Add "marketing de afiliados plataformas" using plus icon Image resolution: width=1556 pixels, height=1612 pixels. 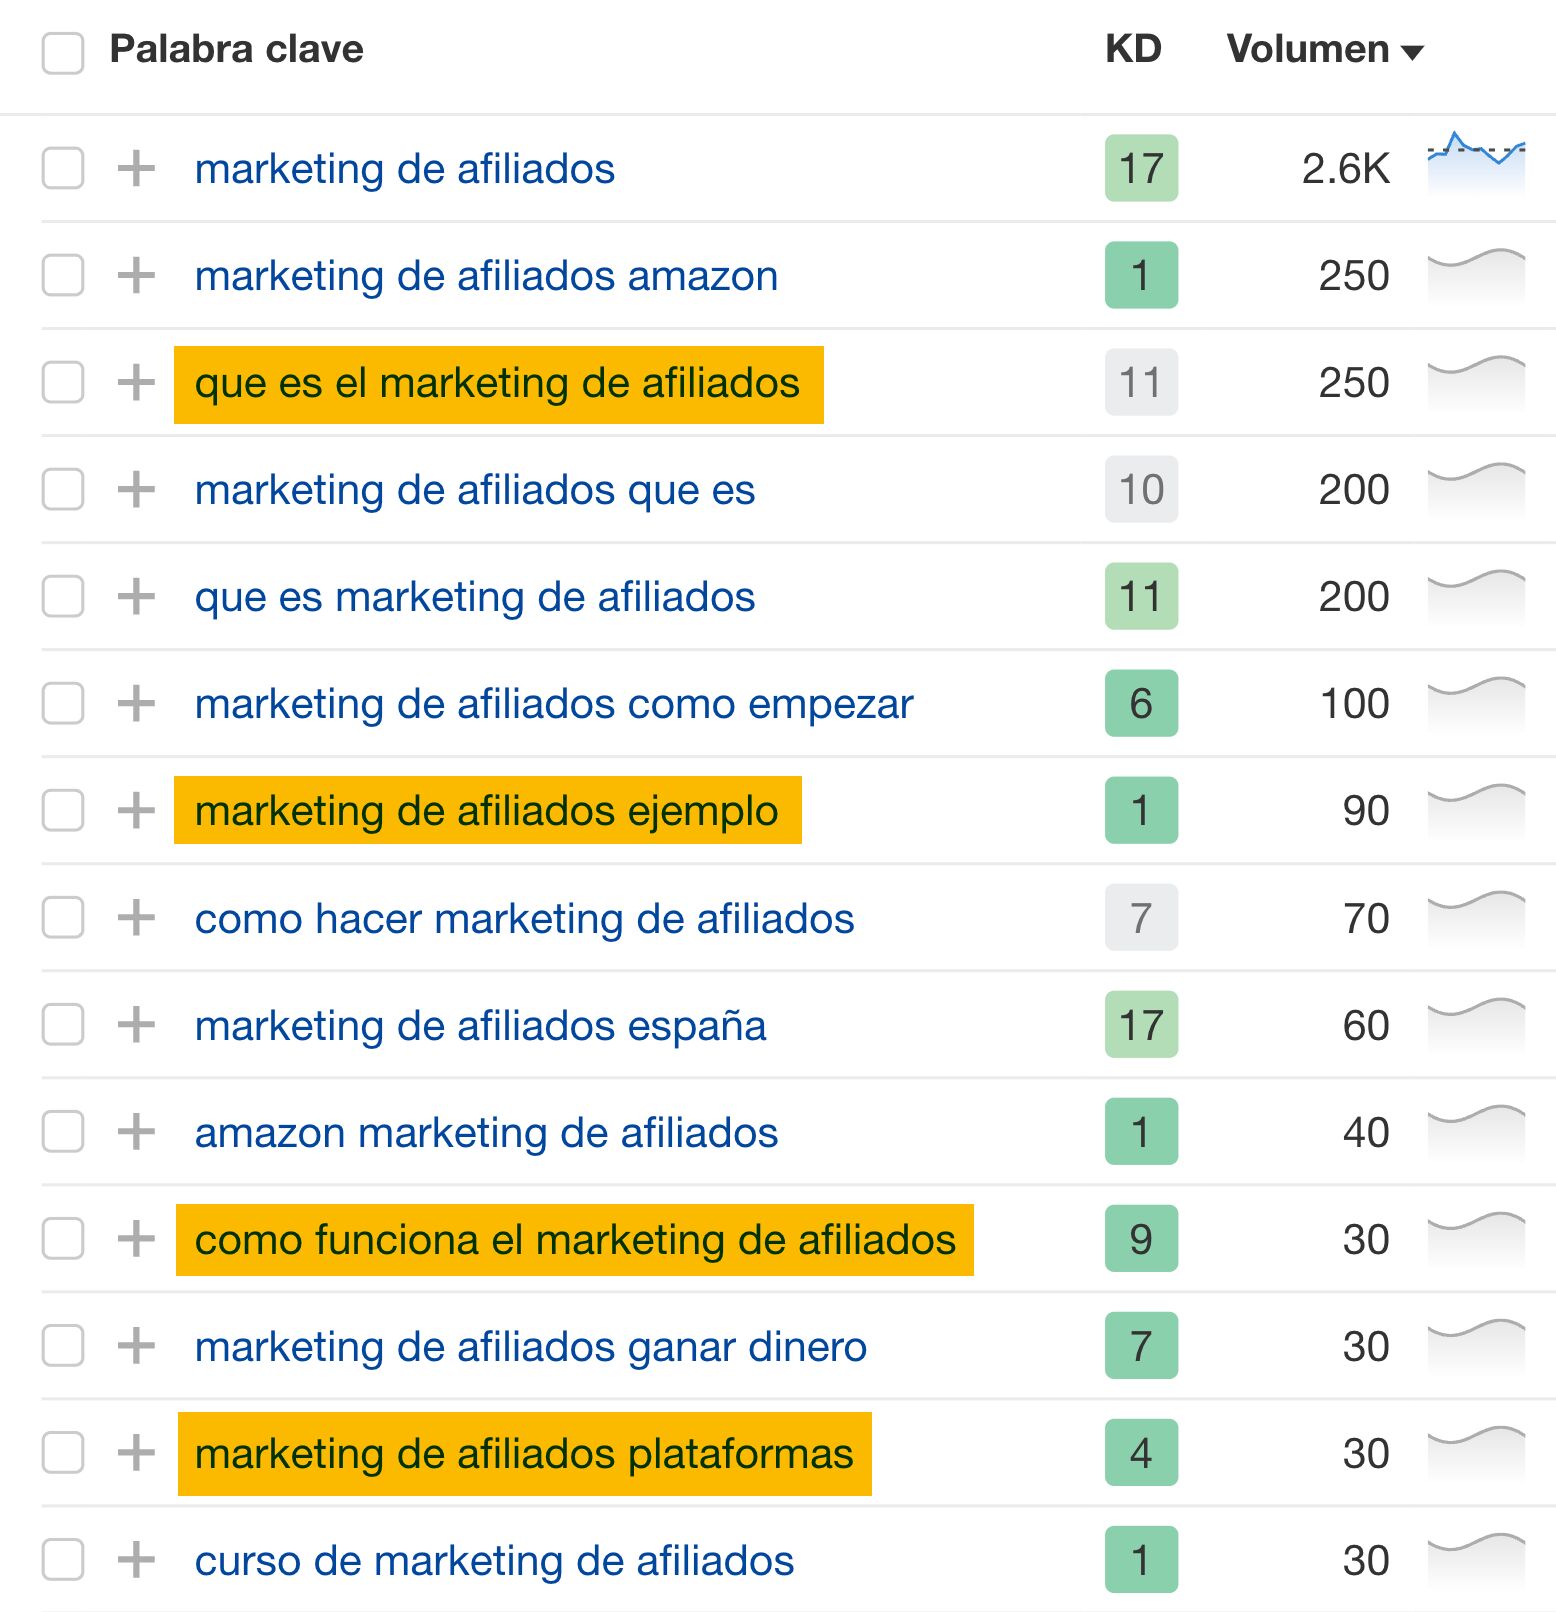click(x=137, y=1454)
